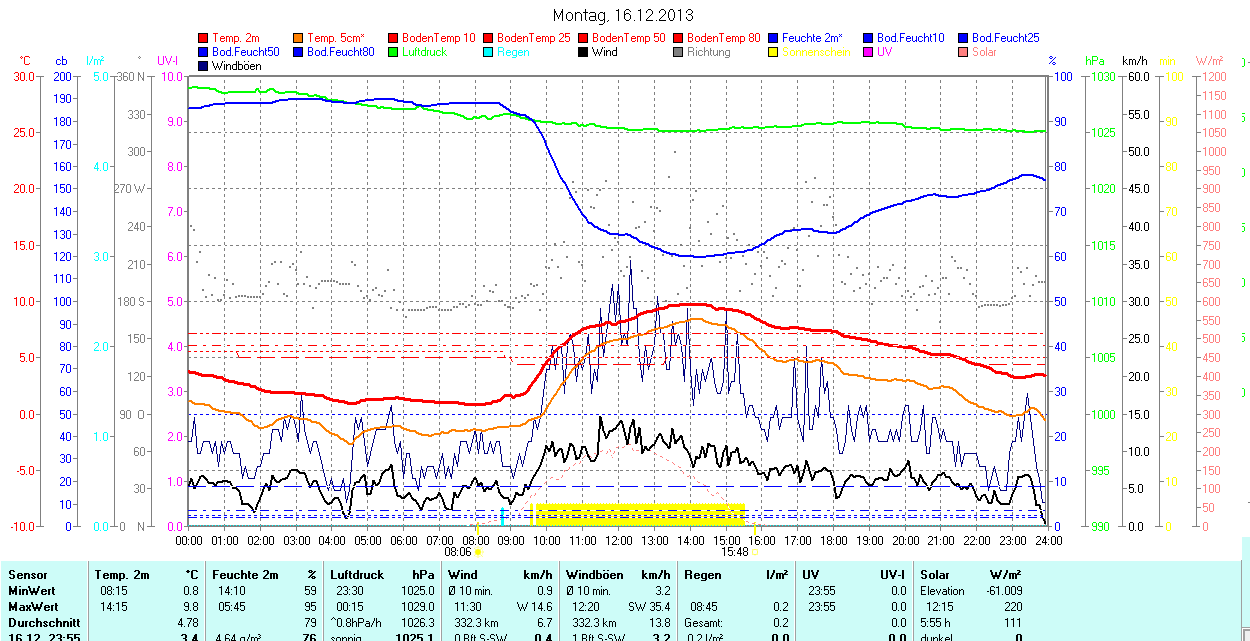Viewport: 1250px width, 641px height.
Task: Click the magenta UV legend square
Action: pyautogui.click(x=869, y=52)
